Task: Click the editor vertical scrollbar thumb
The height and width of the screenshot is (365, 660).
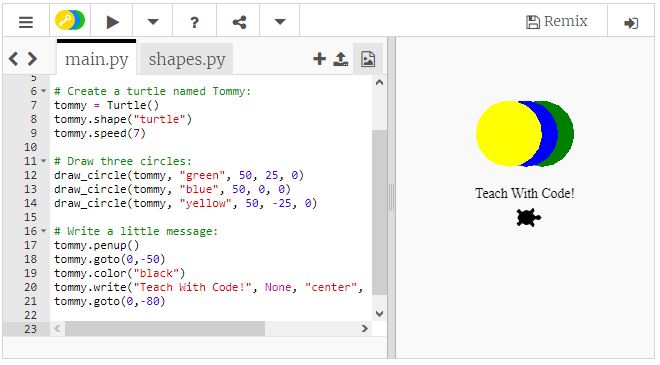Action: coord(379,212)
